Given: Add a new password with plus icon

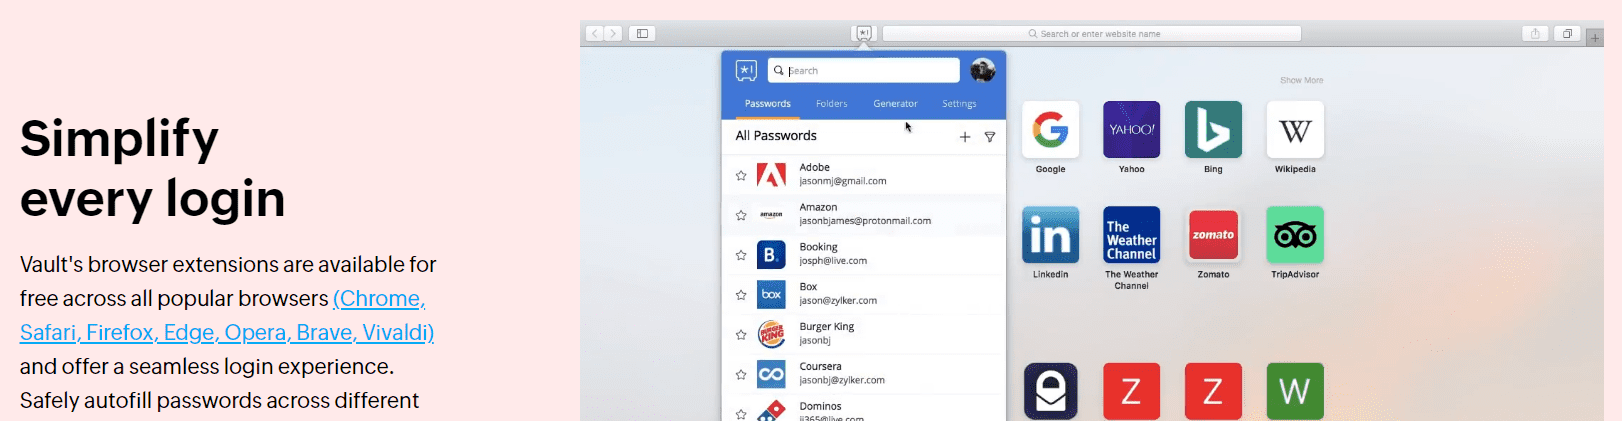Looking at the screenshot, I should [x=965, y=137].
